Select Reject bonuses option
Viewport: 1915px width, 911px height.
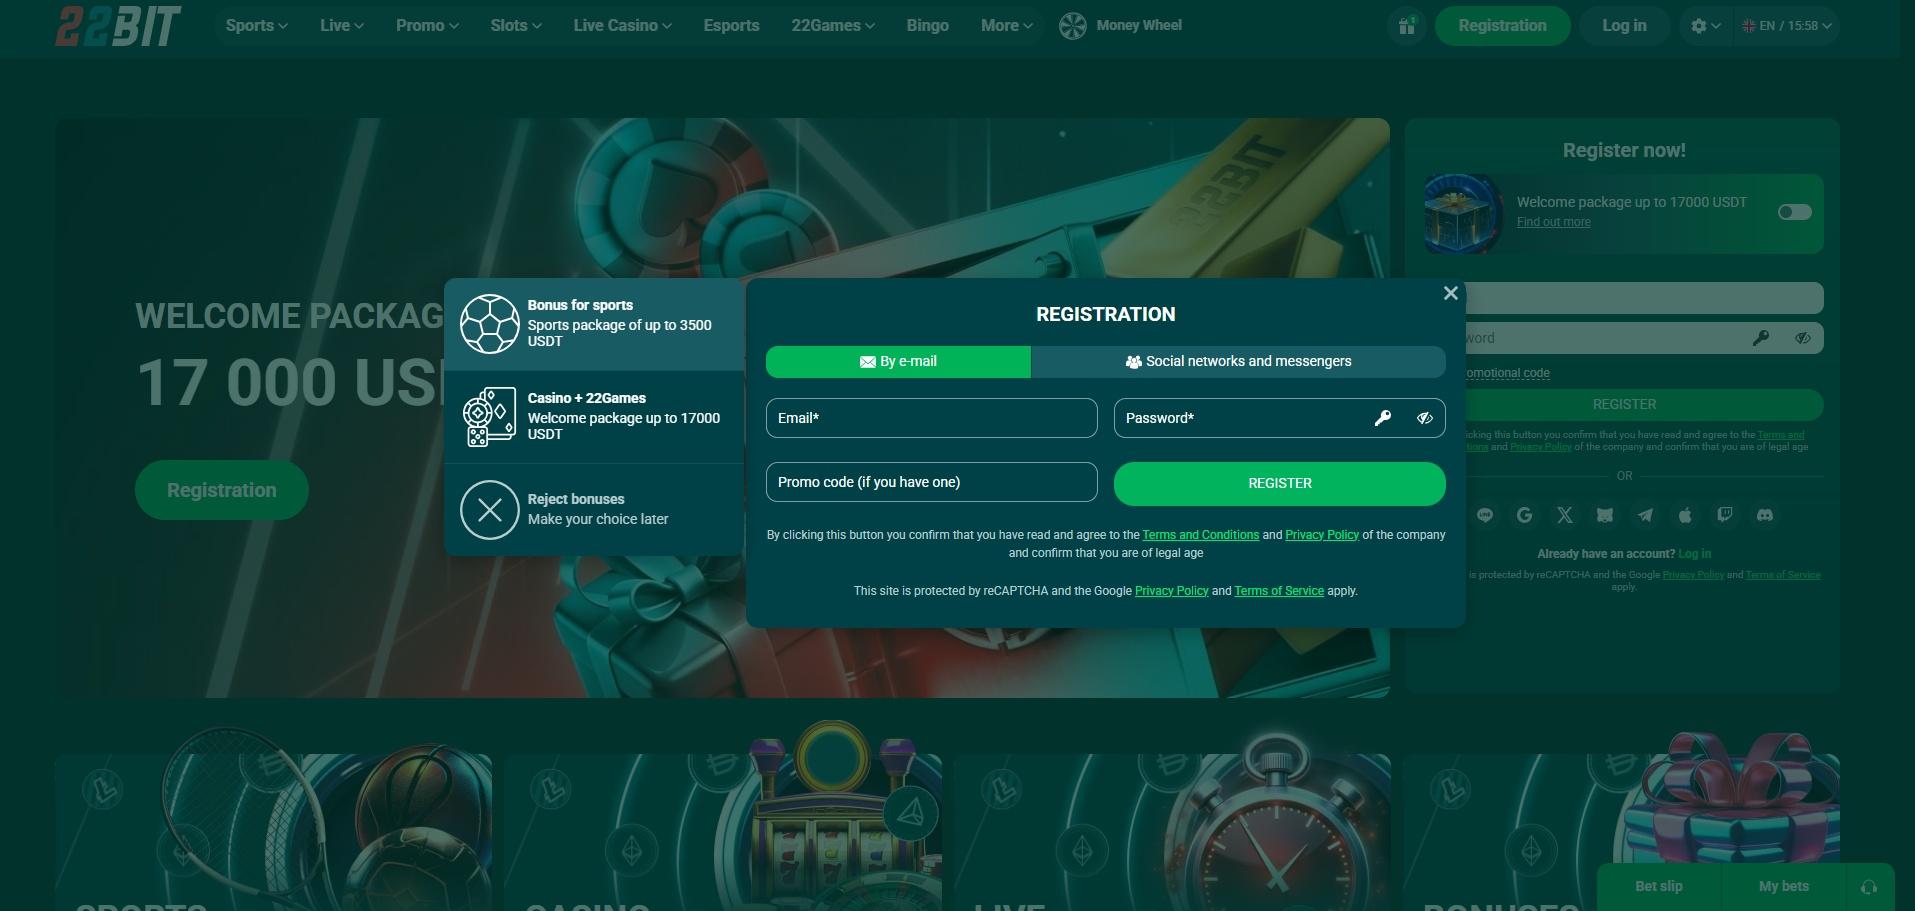594,510
